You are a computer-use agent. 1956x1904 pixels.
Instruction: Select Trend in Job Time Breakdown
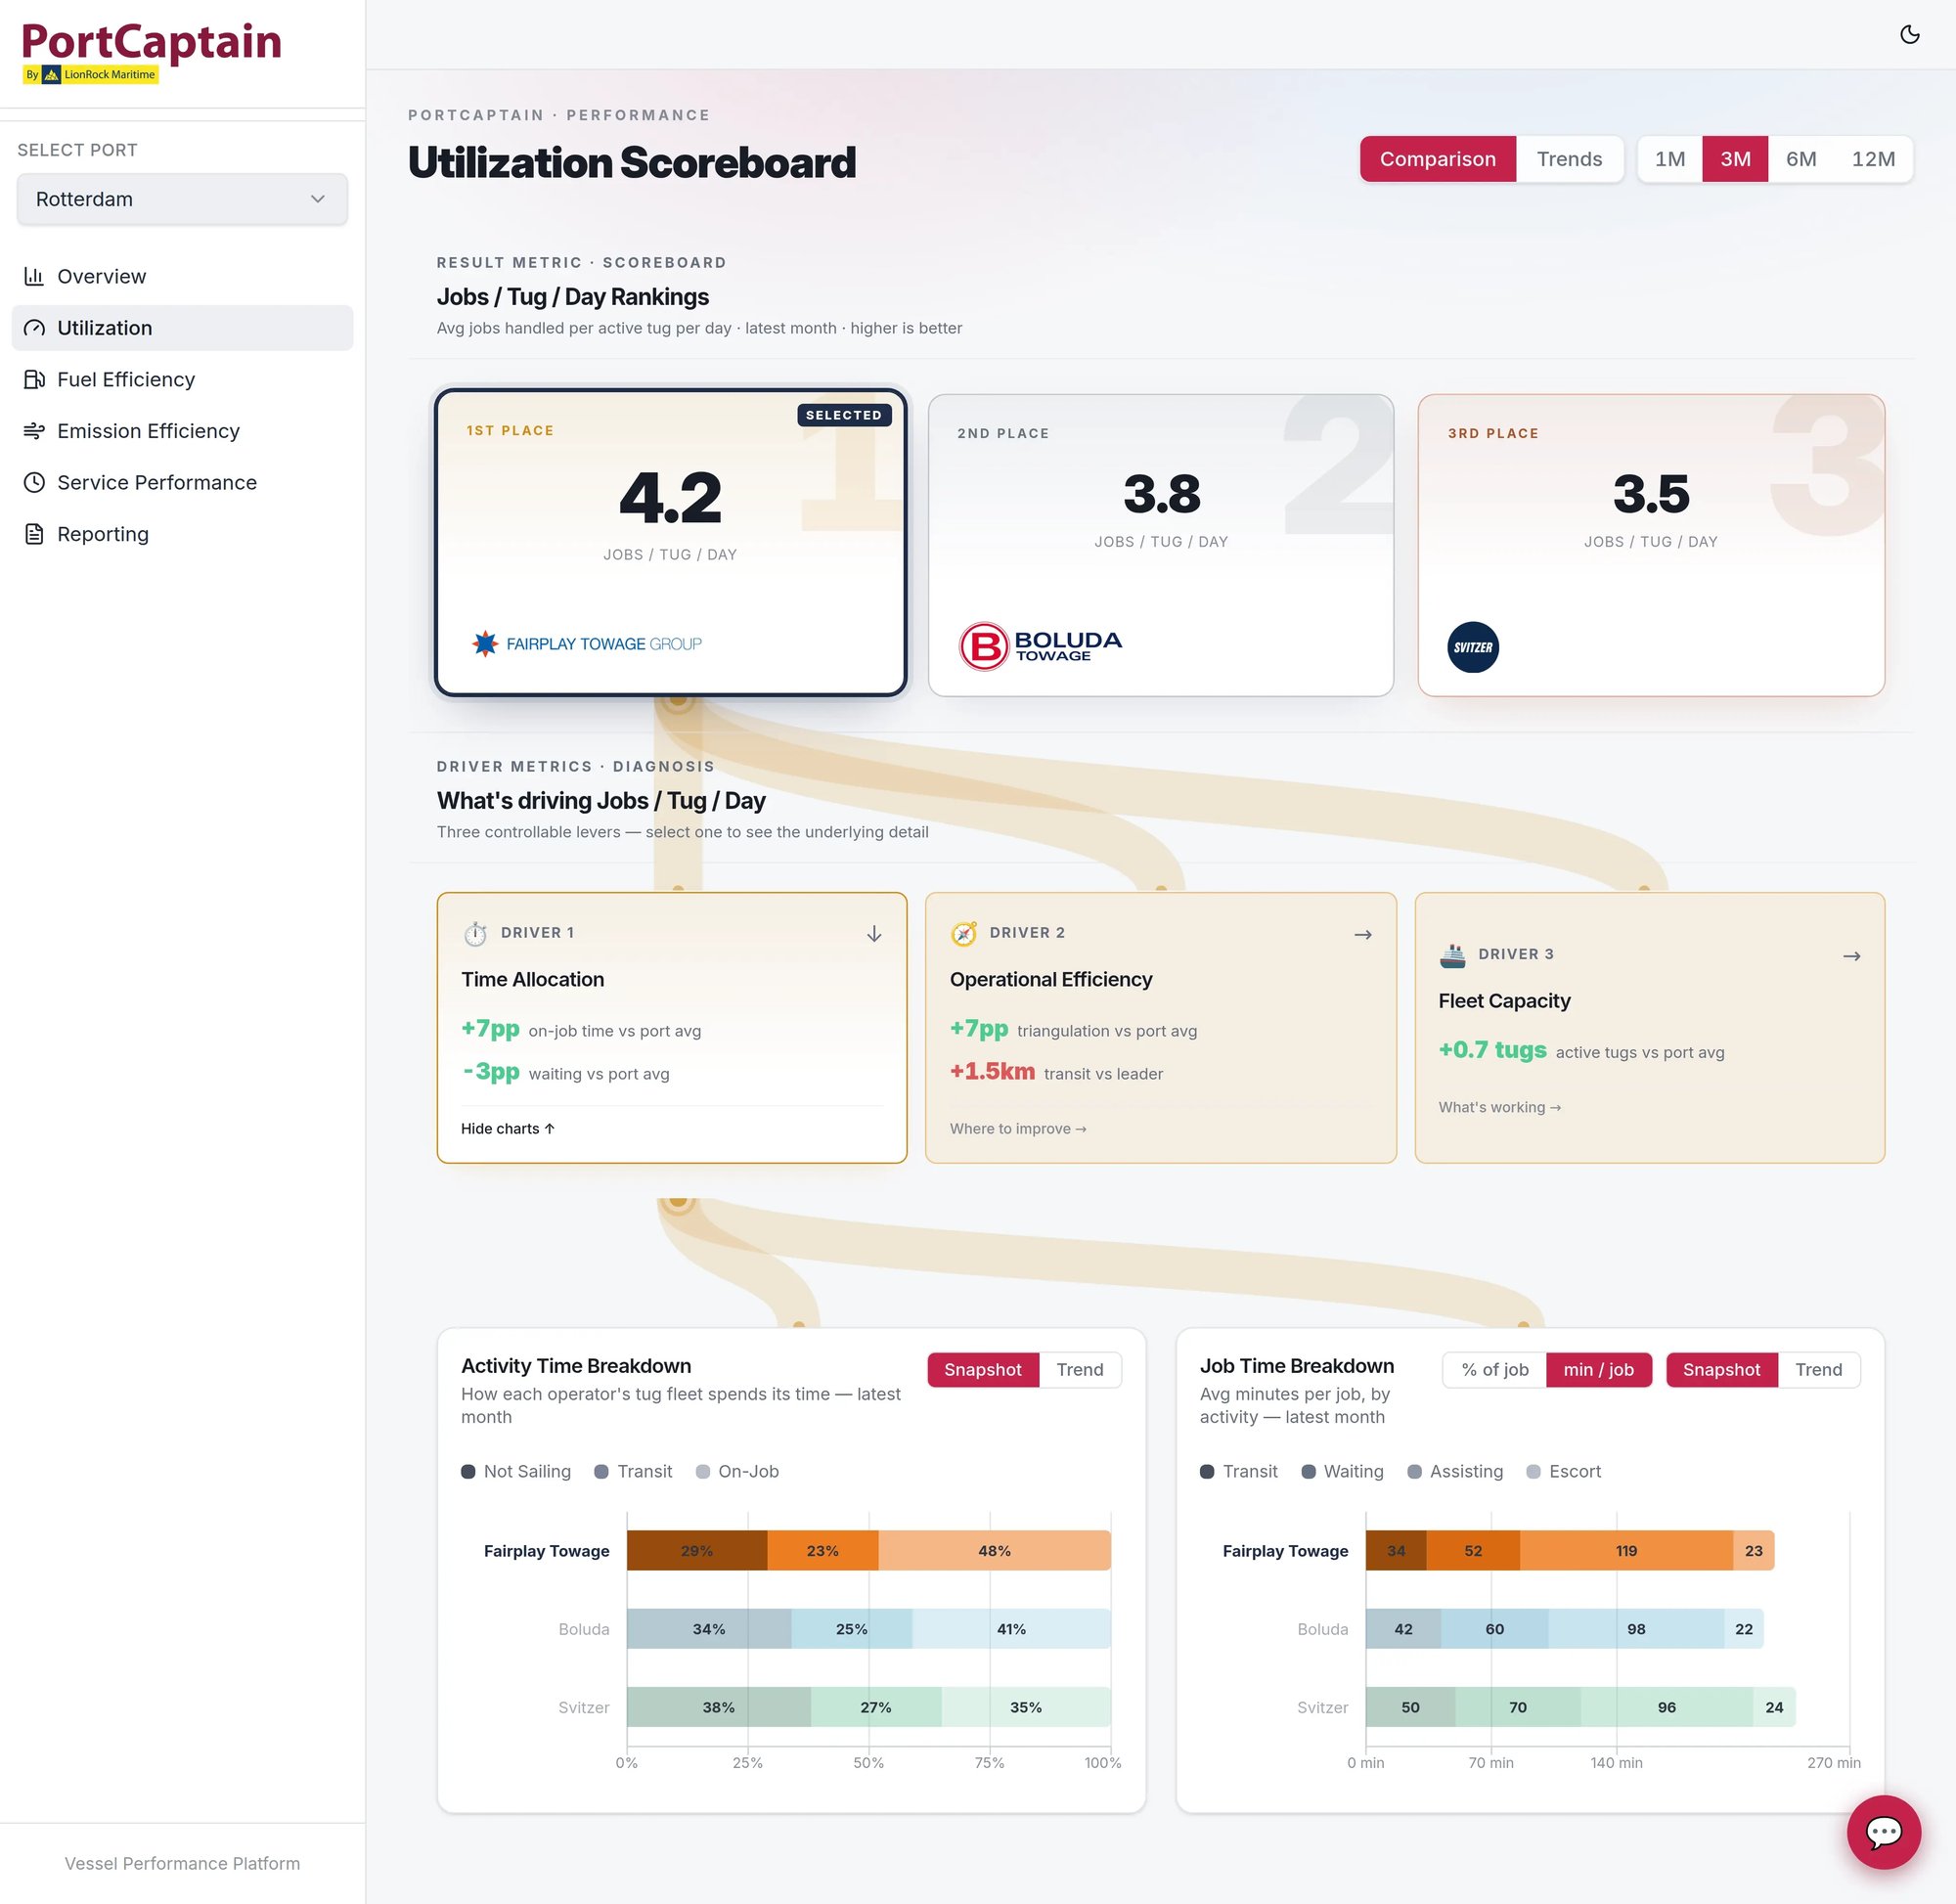click(x=1818, y=1369)
